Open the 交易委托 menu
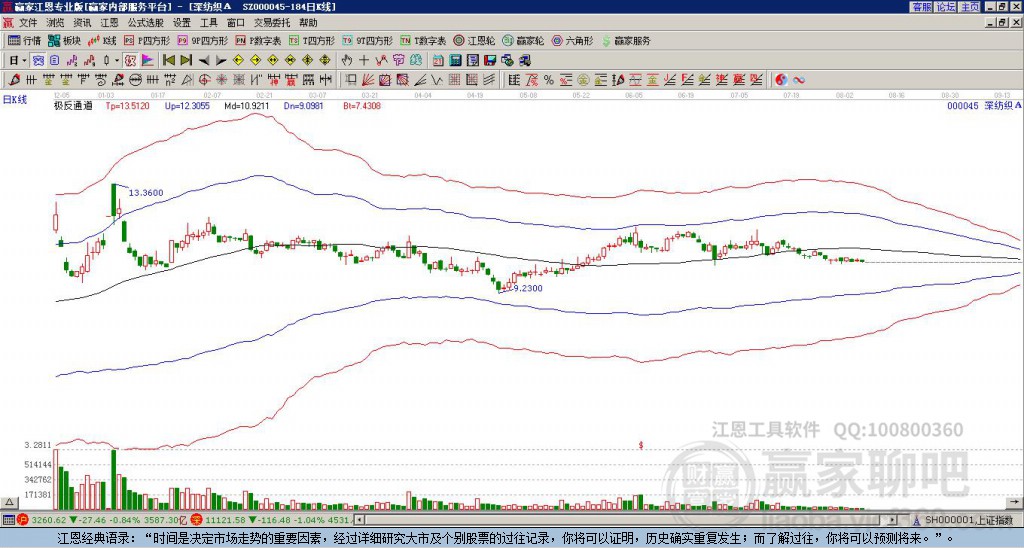The image size is (1024, 548). click(x=272, y=23)
